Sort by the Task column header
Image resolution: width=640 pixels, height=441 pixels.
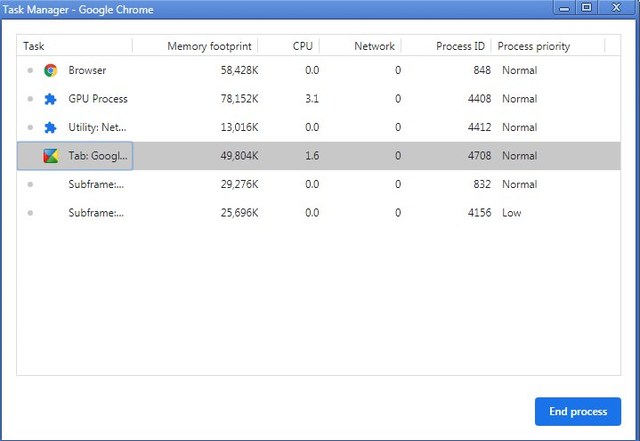click(34, 46)
